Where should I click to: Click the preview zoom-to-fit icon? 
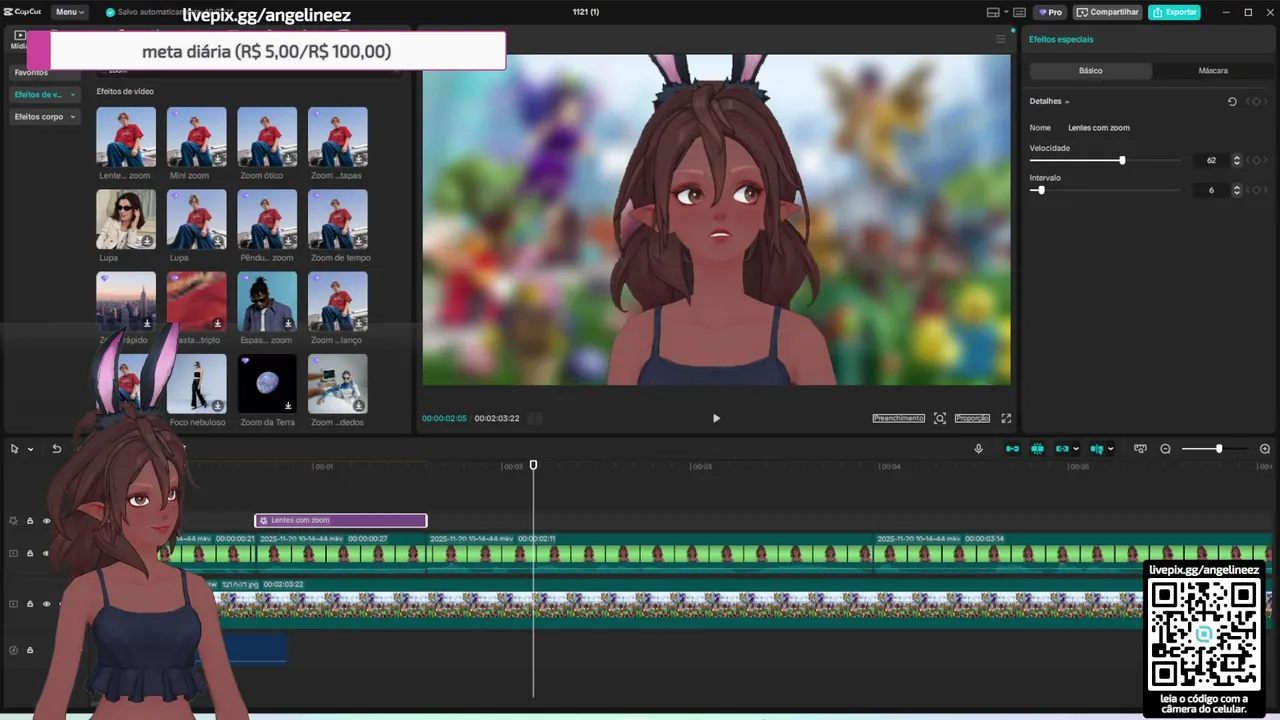[940, 418]
